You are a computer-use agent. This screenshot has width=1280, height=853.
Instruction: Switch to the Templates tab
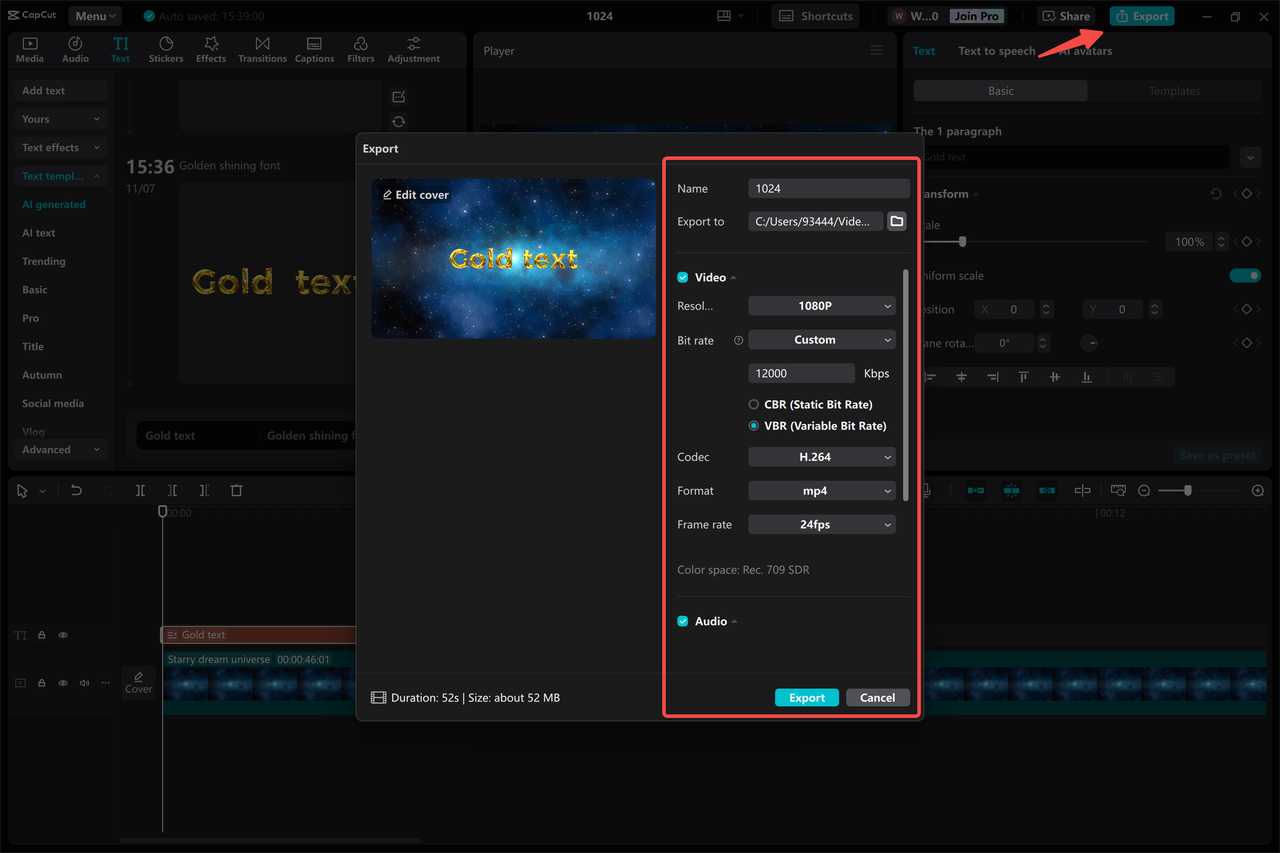(1174, 90)
